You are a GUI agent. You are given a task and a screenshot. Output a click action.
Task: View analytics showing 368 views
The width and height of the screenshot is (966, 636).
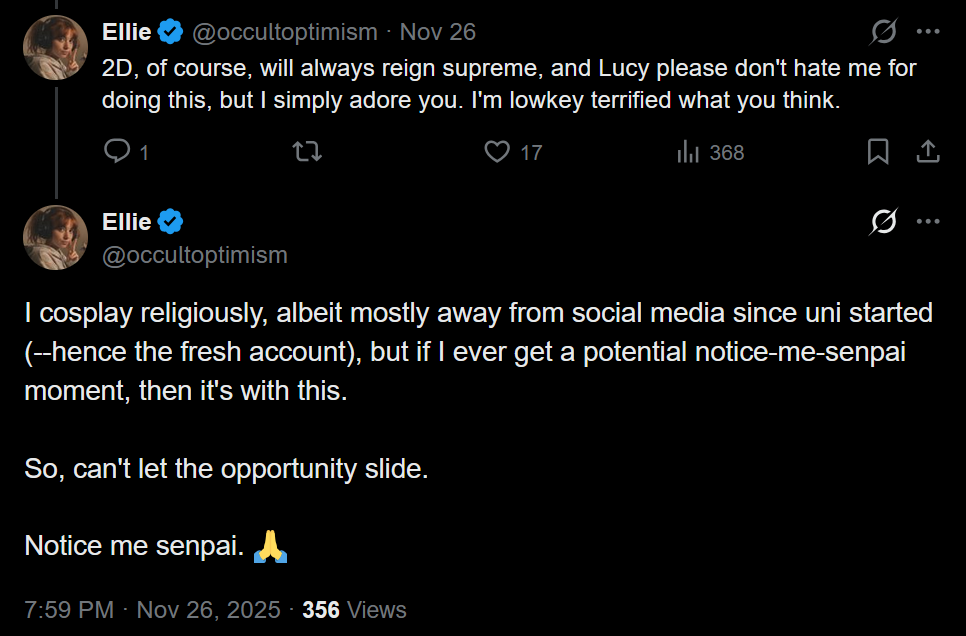710,152
